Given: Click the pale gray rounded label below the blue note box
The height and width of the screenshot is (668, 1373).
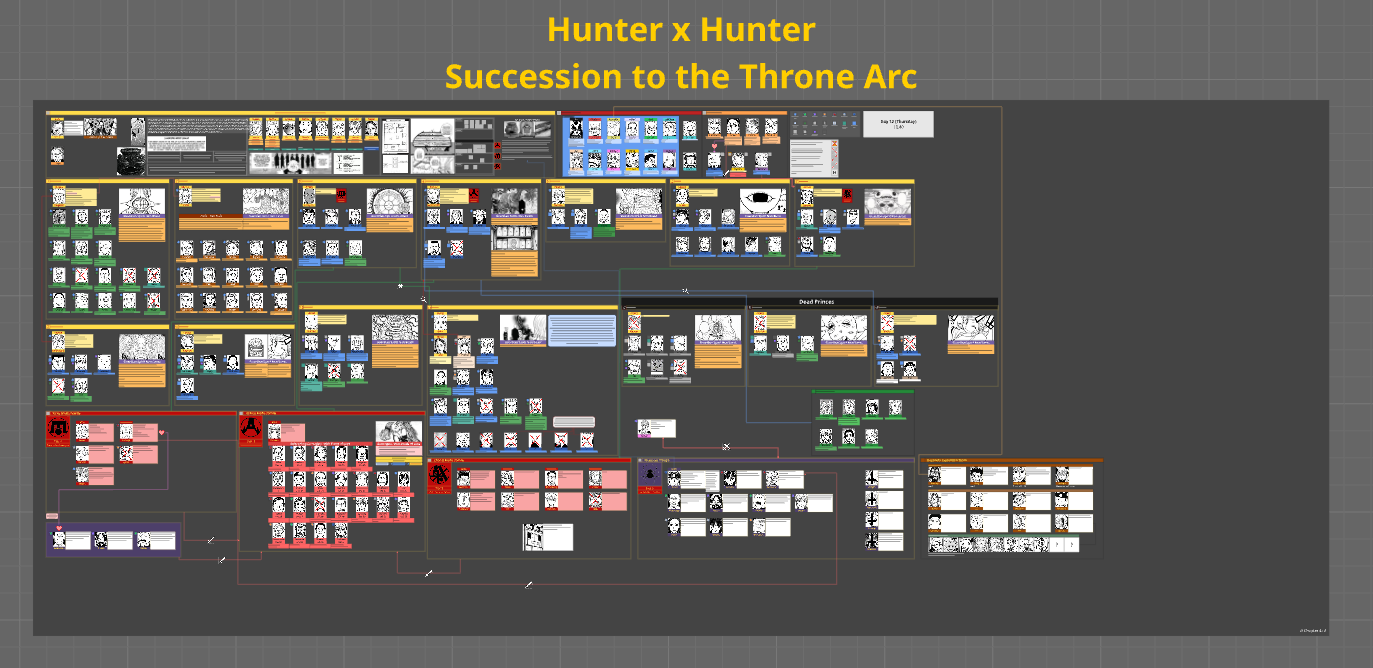Looking at the screenshot, I should click(574, 422).
